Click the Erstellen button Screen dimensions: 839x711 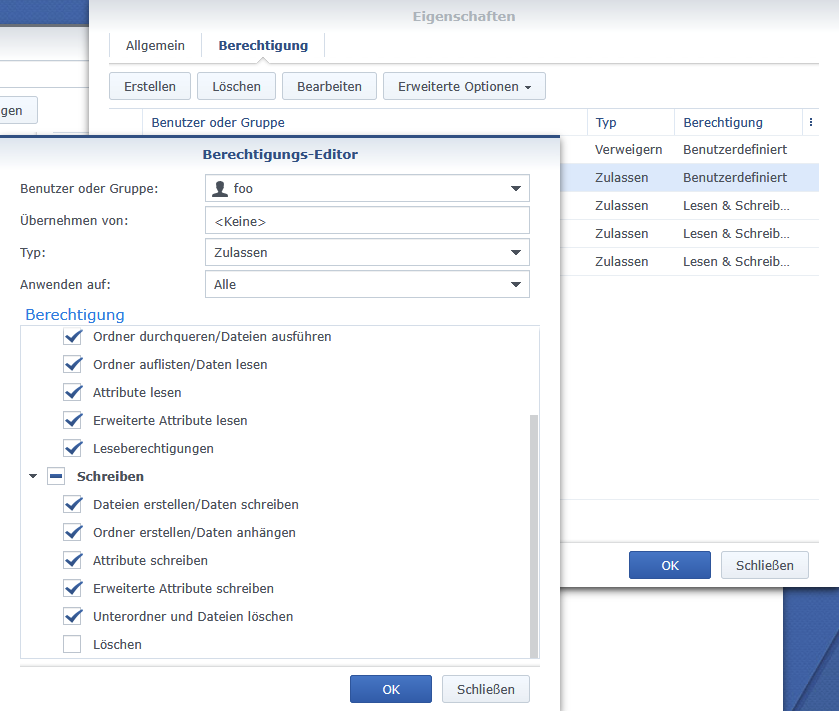tap(150, 87)
